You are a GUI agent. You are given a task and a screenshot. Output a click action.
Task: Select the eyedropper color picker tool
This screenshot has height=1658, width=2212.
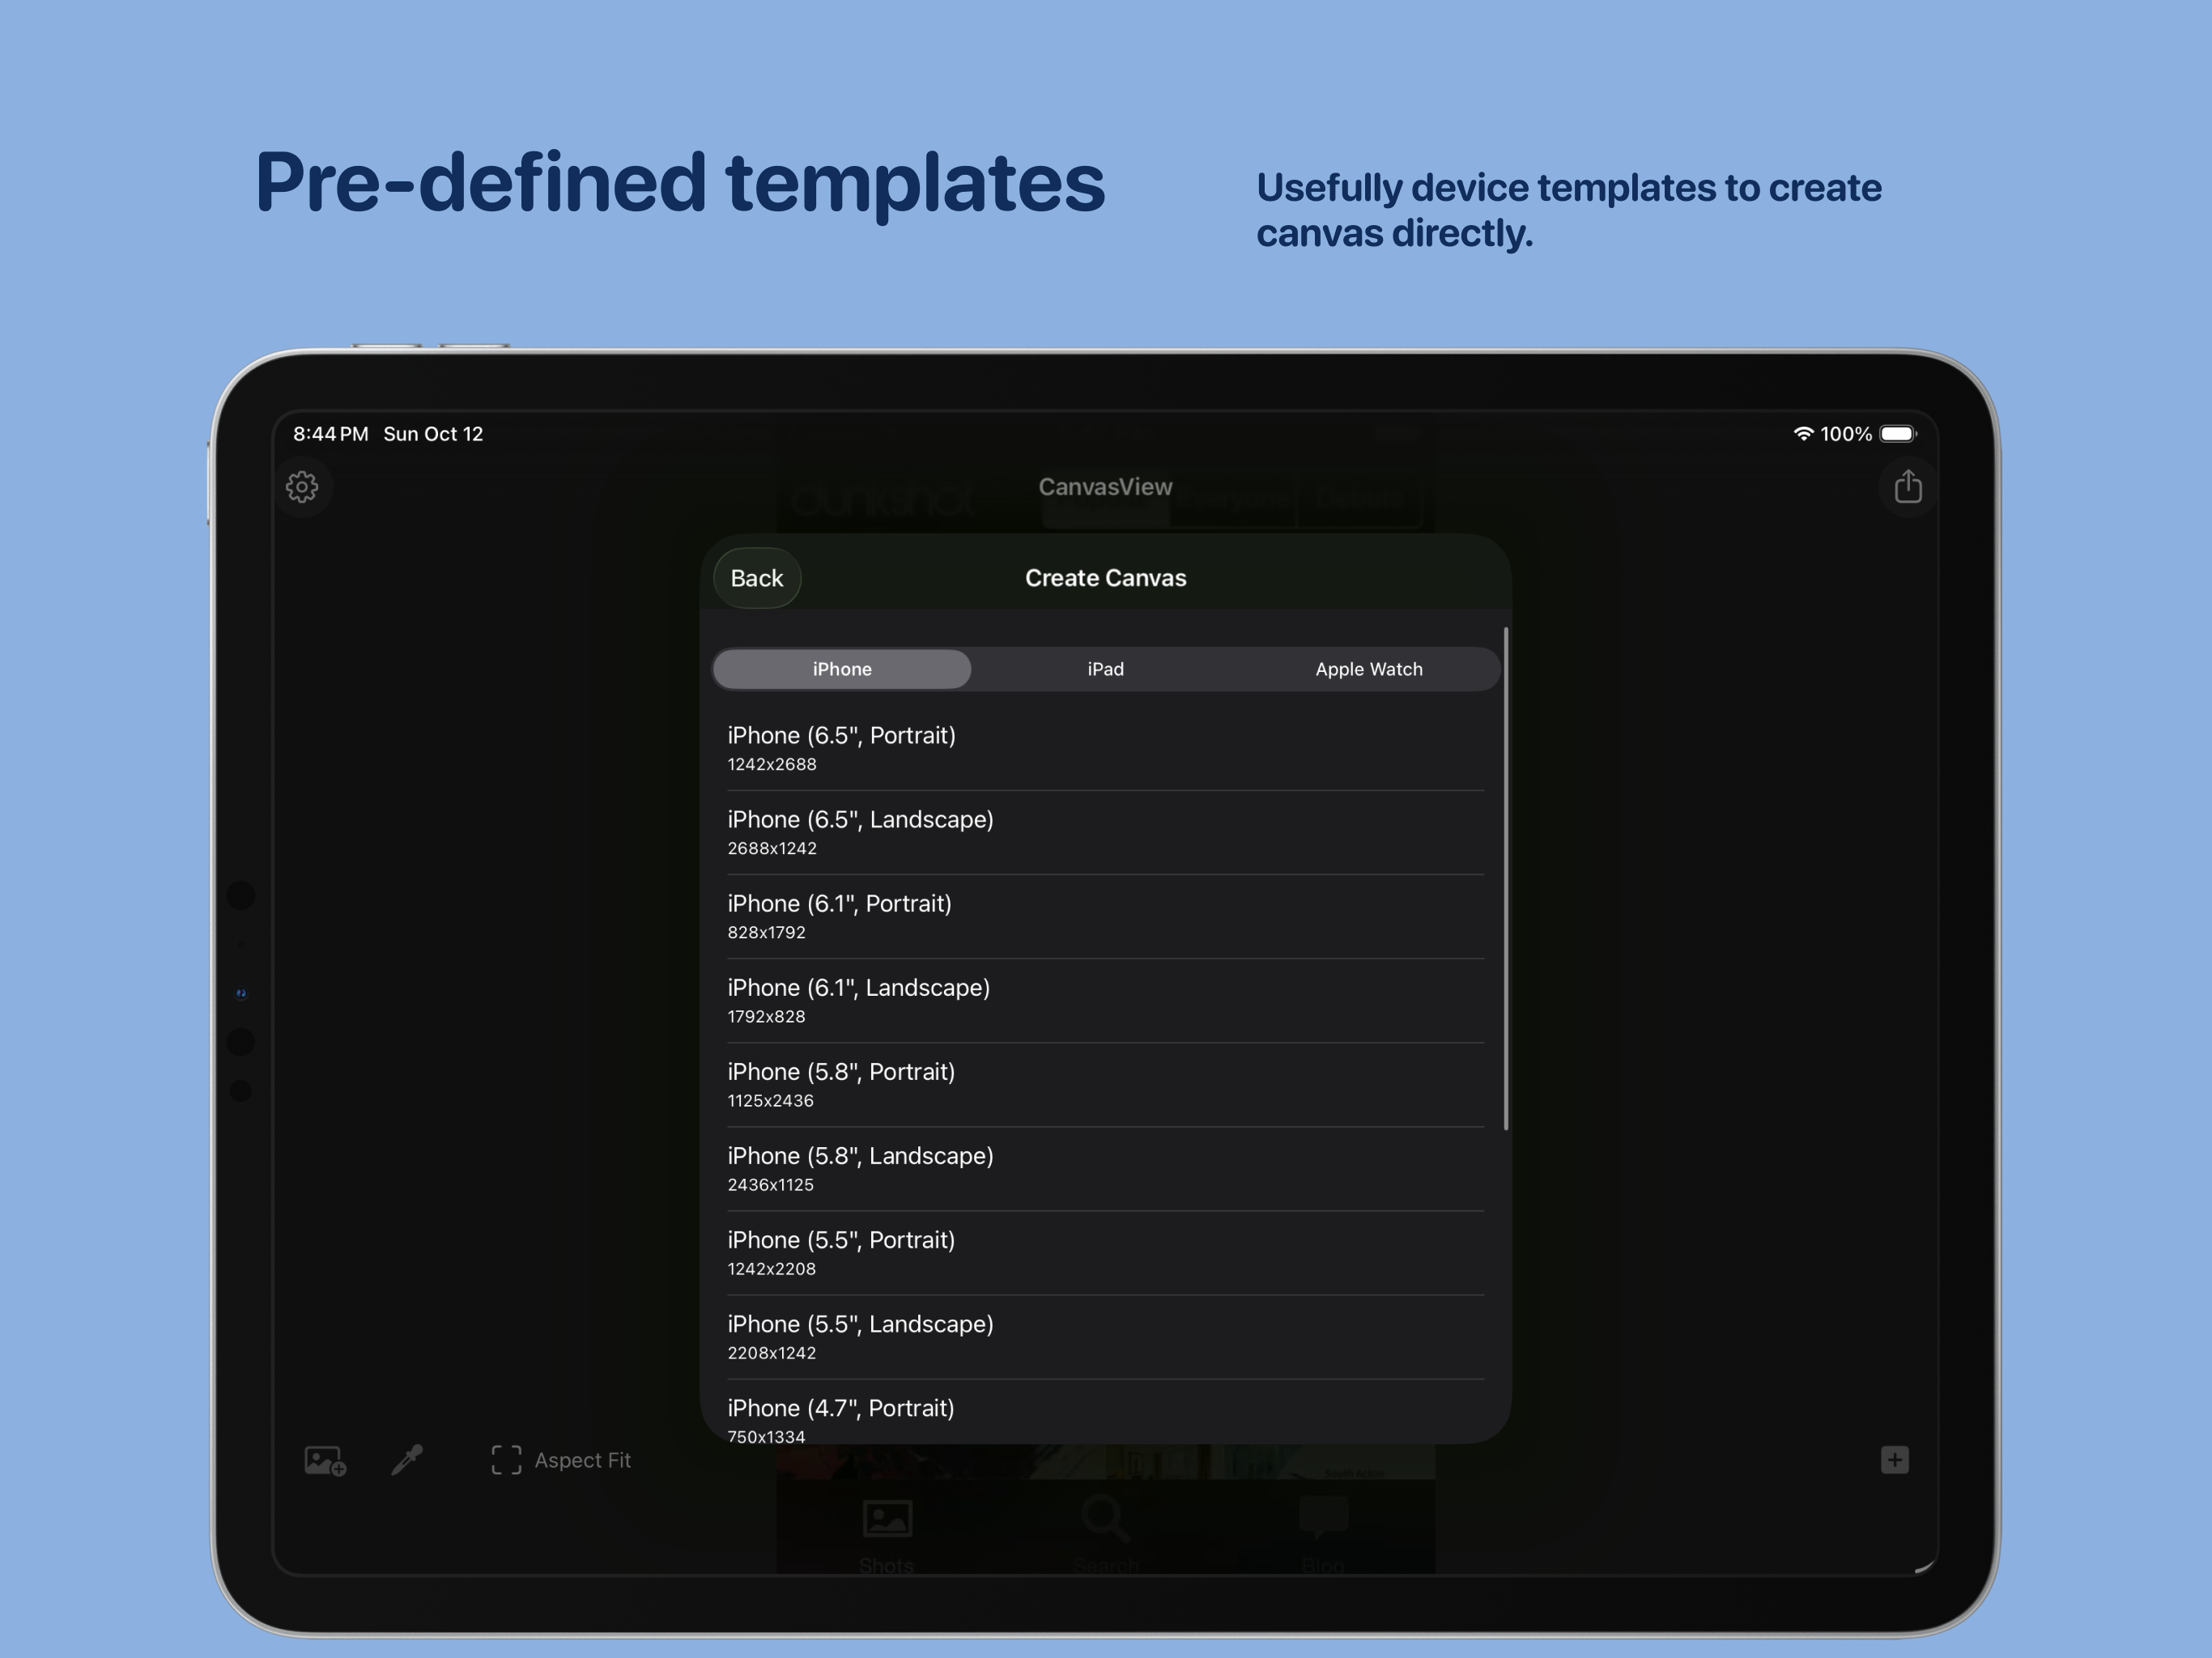(407, 1460)
